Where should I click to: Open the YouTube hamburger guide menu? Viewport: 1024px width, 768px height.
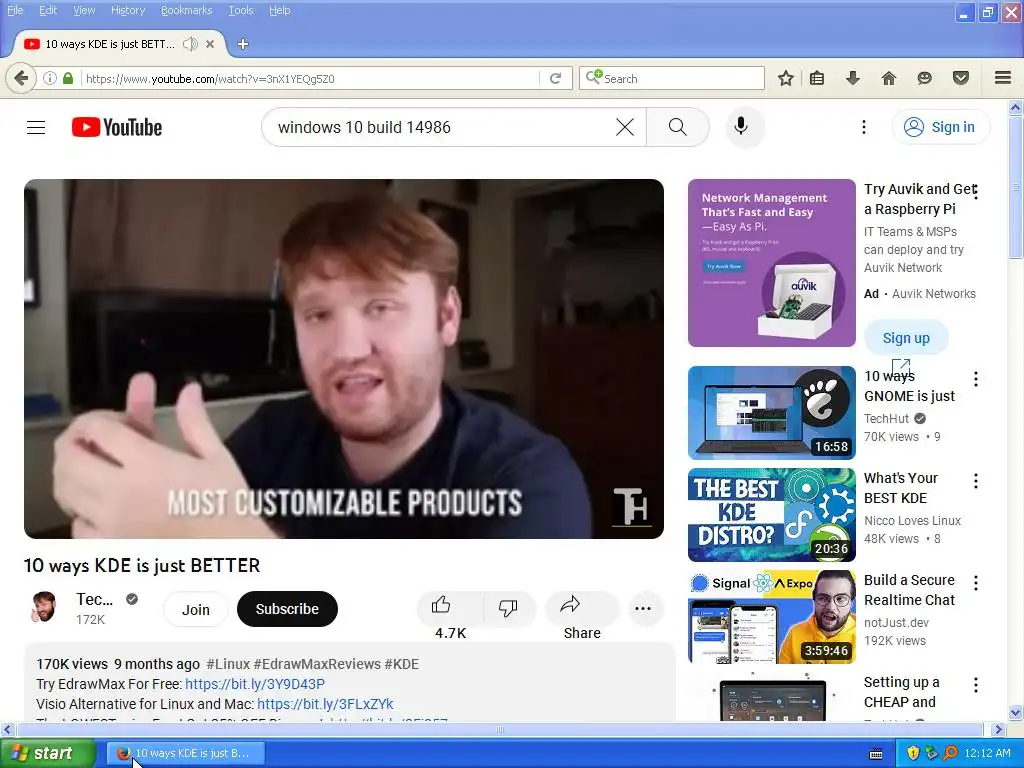click(36, 127)
